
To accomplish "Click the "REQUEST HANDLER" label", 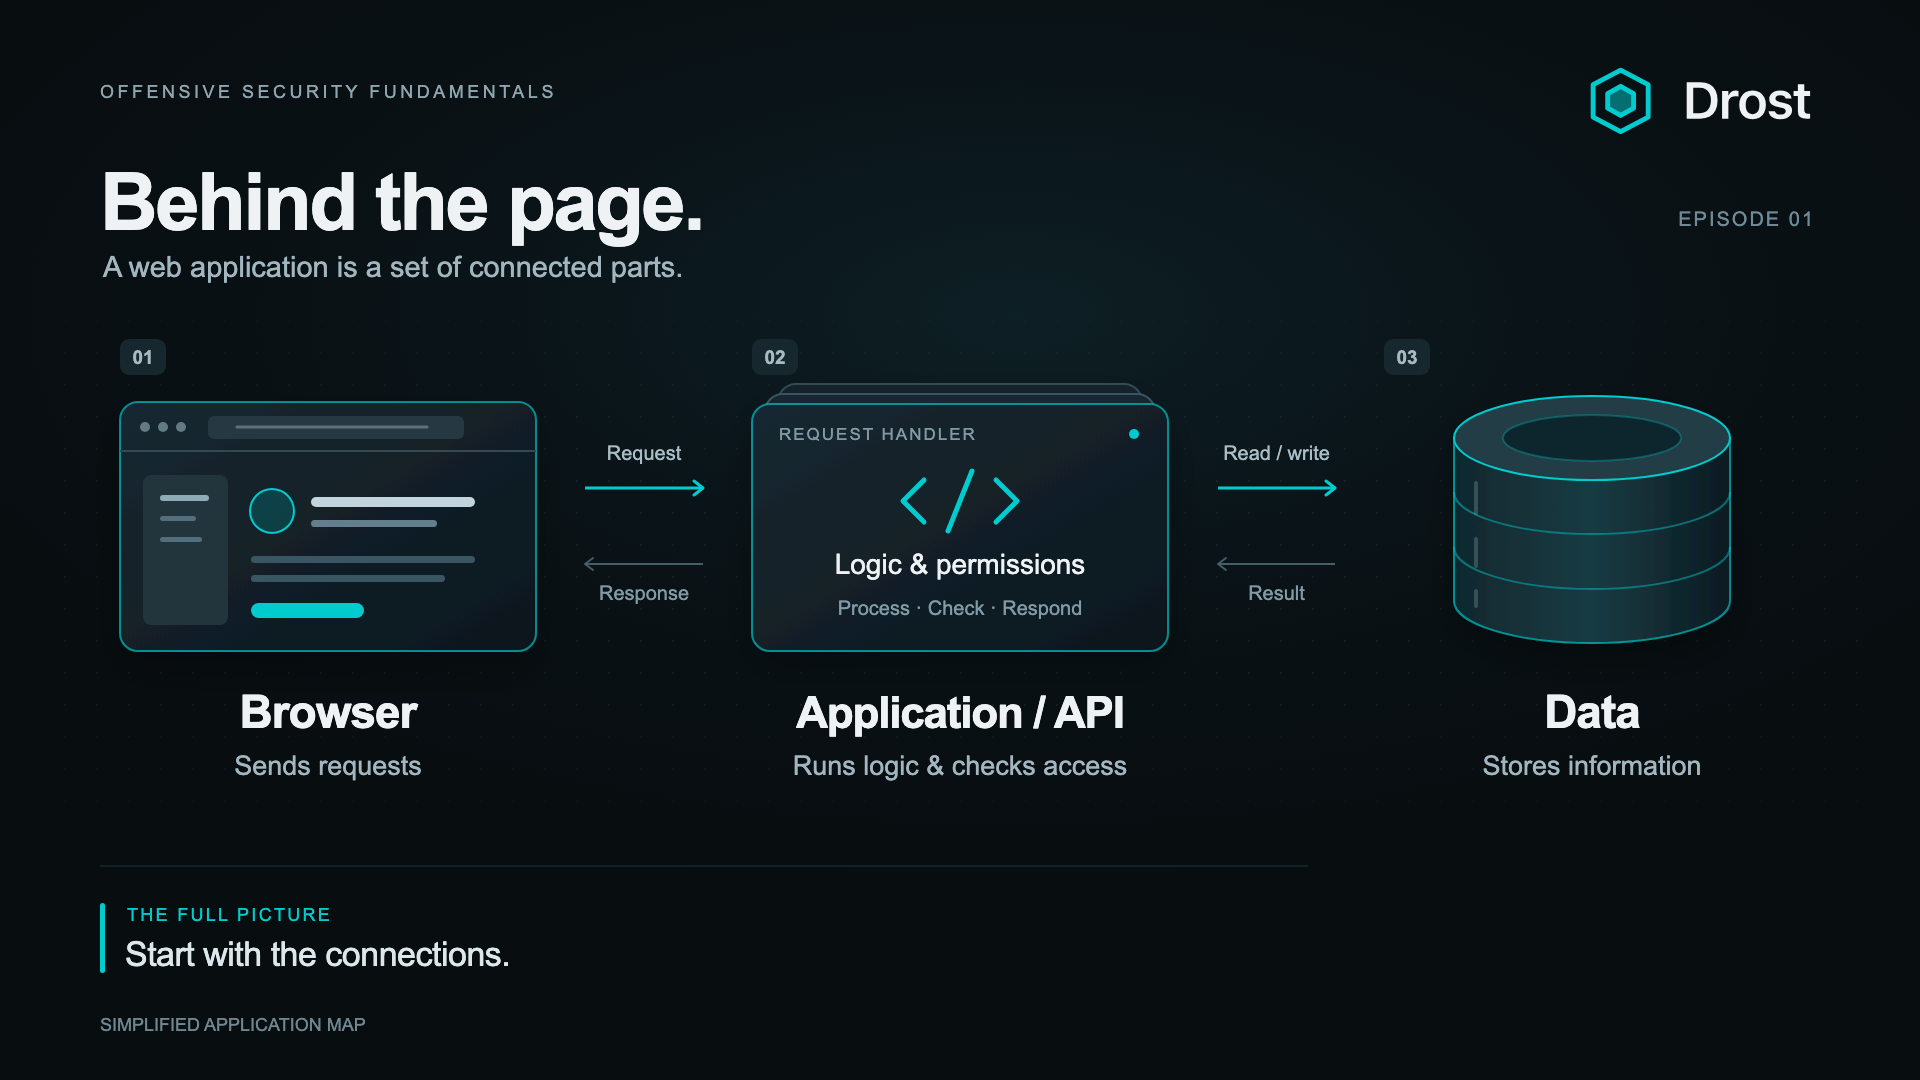I will 877,434.
